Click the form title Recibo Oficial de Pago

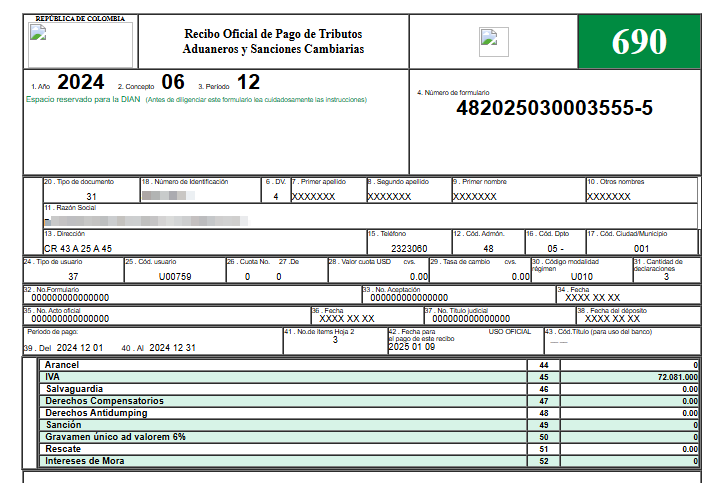click(272, 34)
